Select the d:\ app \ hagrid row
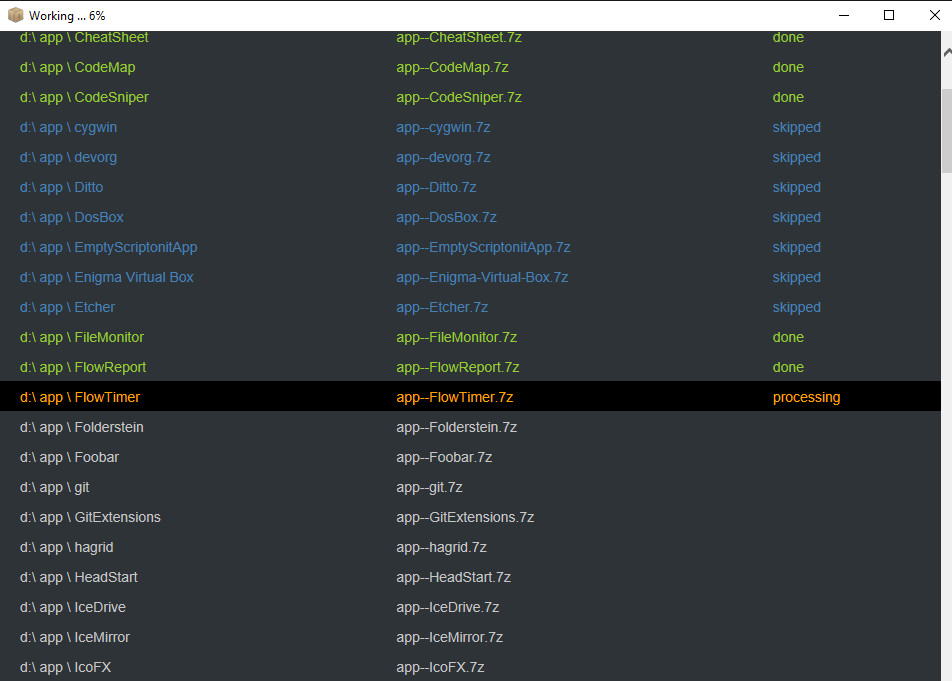This screenshot has height=681, width=952. click(x=471, y=547)
